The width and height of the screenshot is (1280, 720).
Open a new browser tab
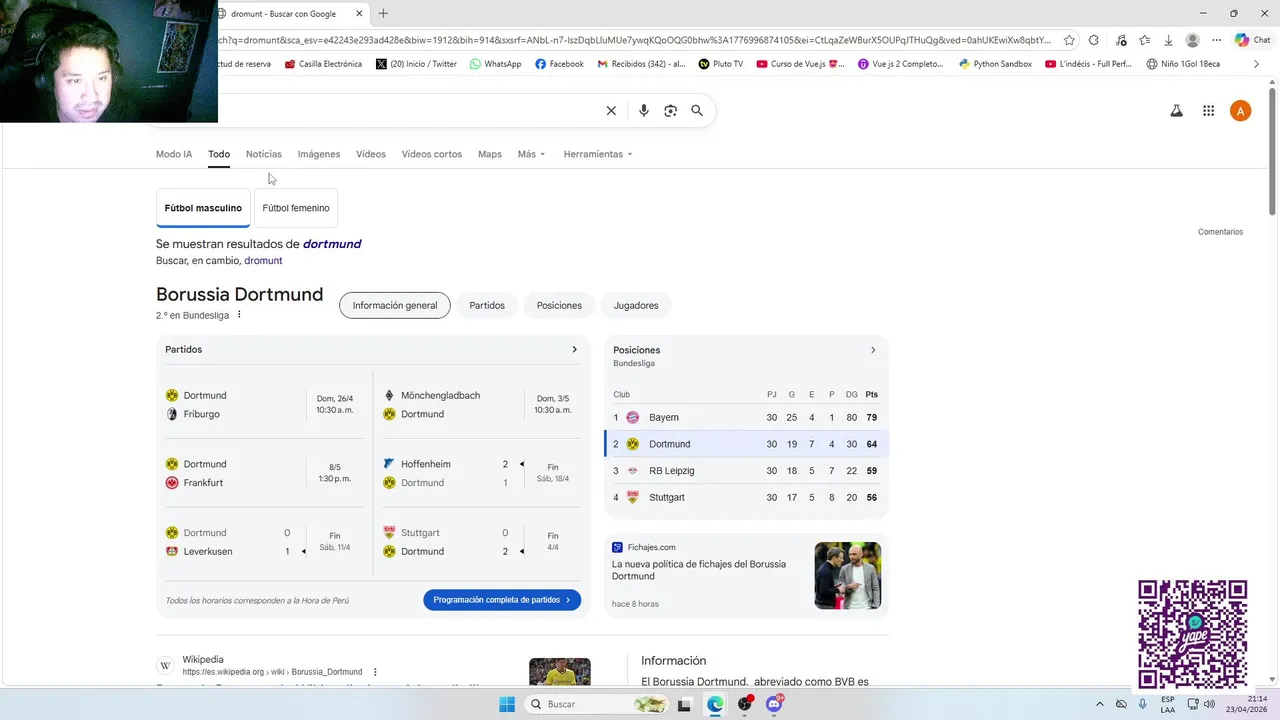pos(383,14)
